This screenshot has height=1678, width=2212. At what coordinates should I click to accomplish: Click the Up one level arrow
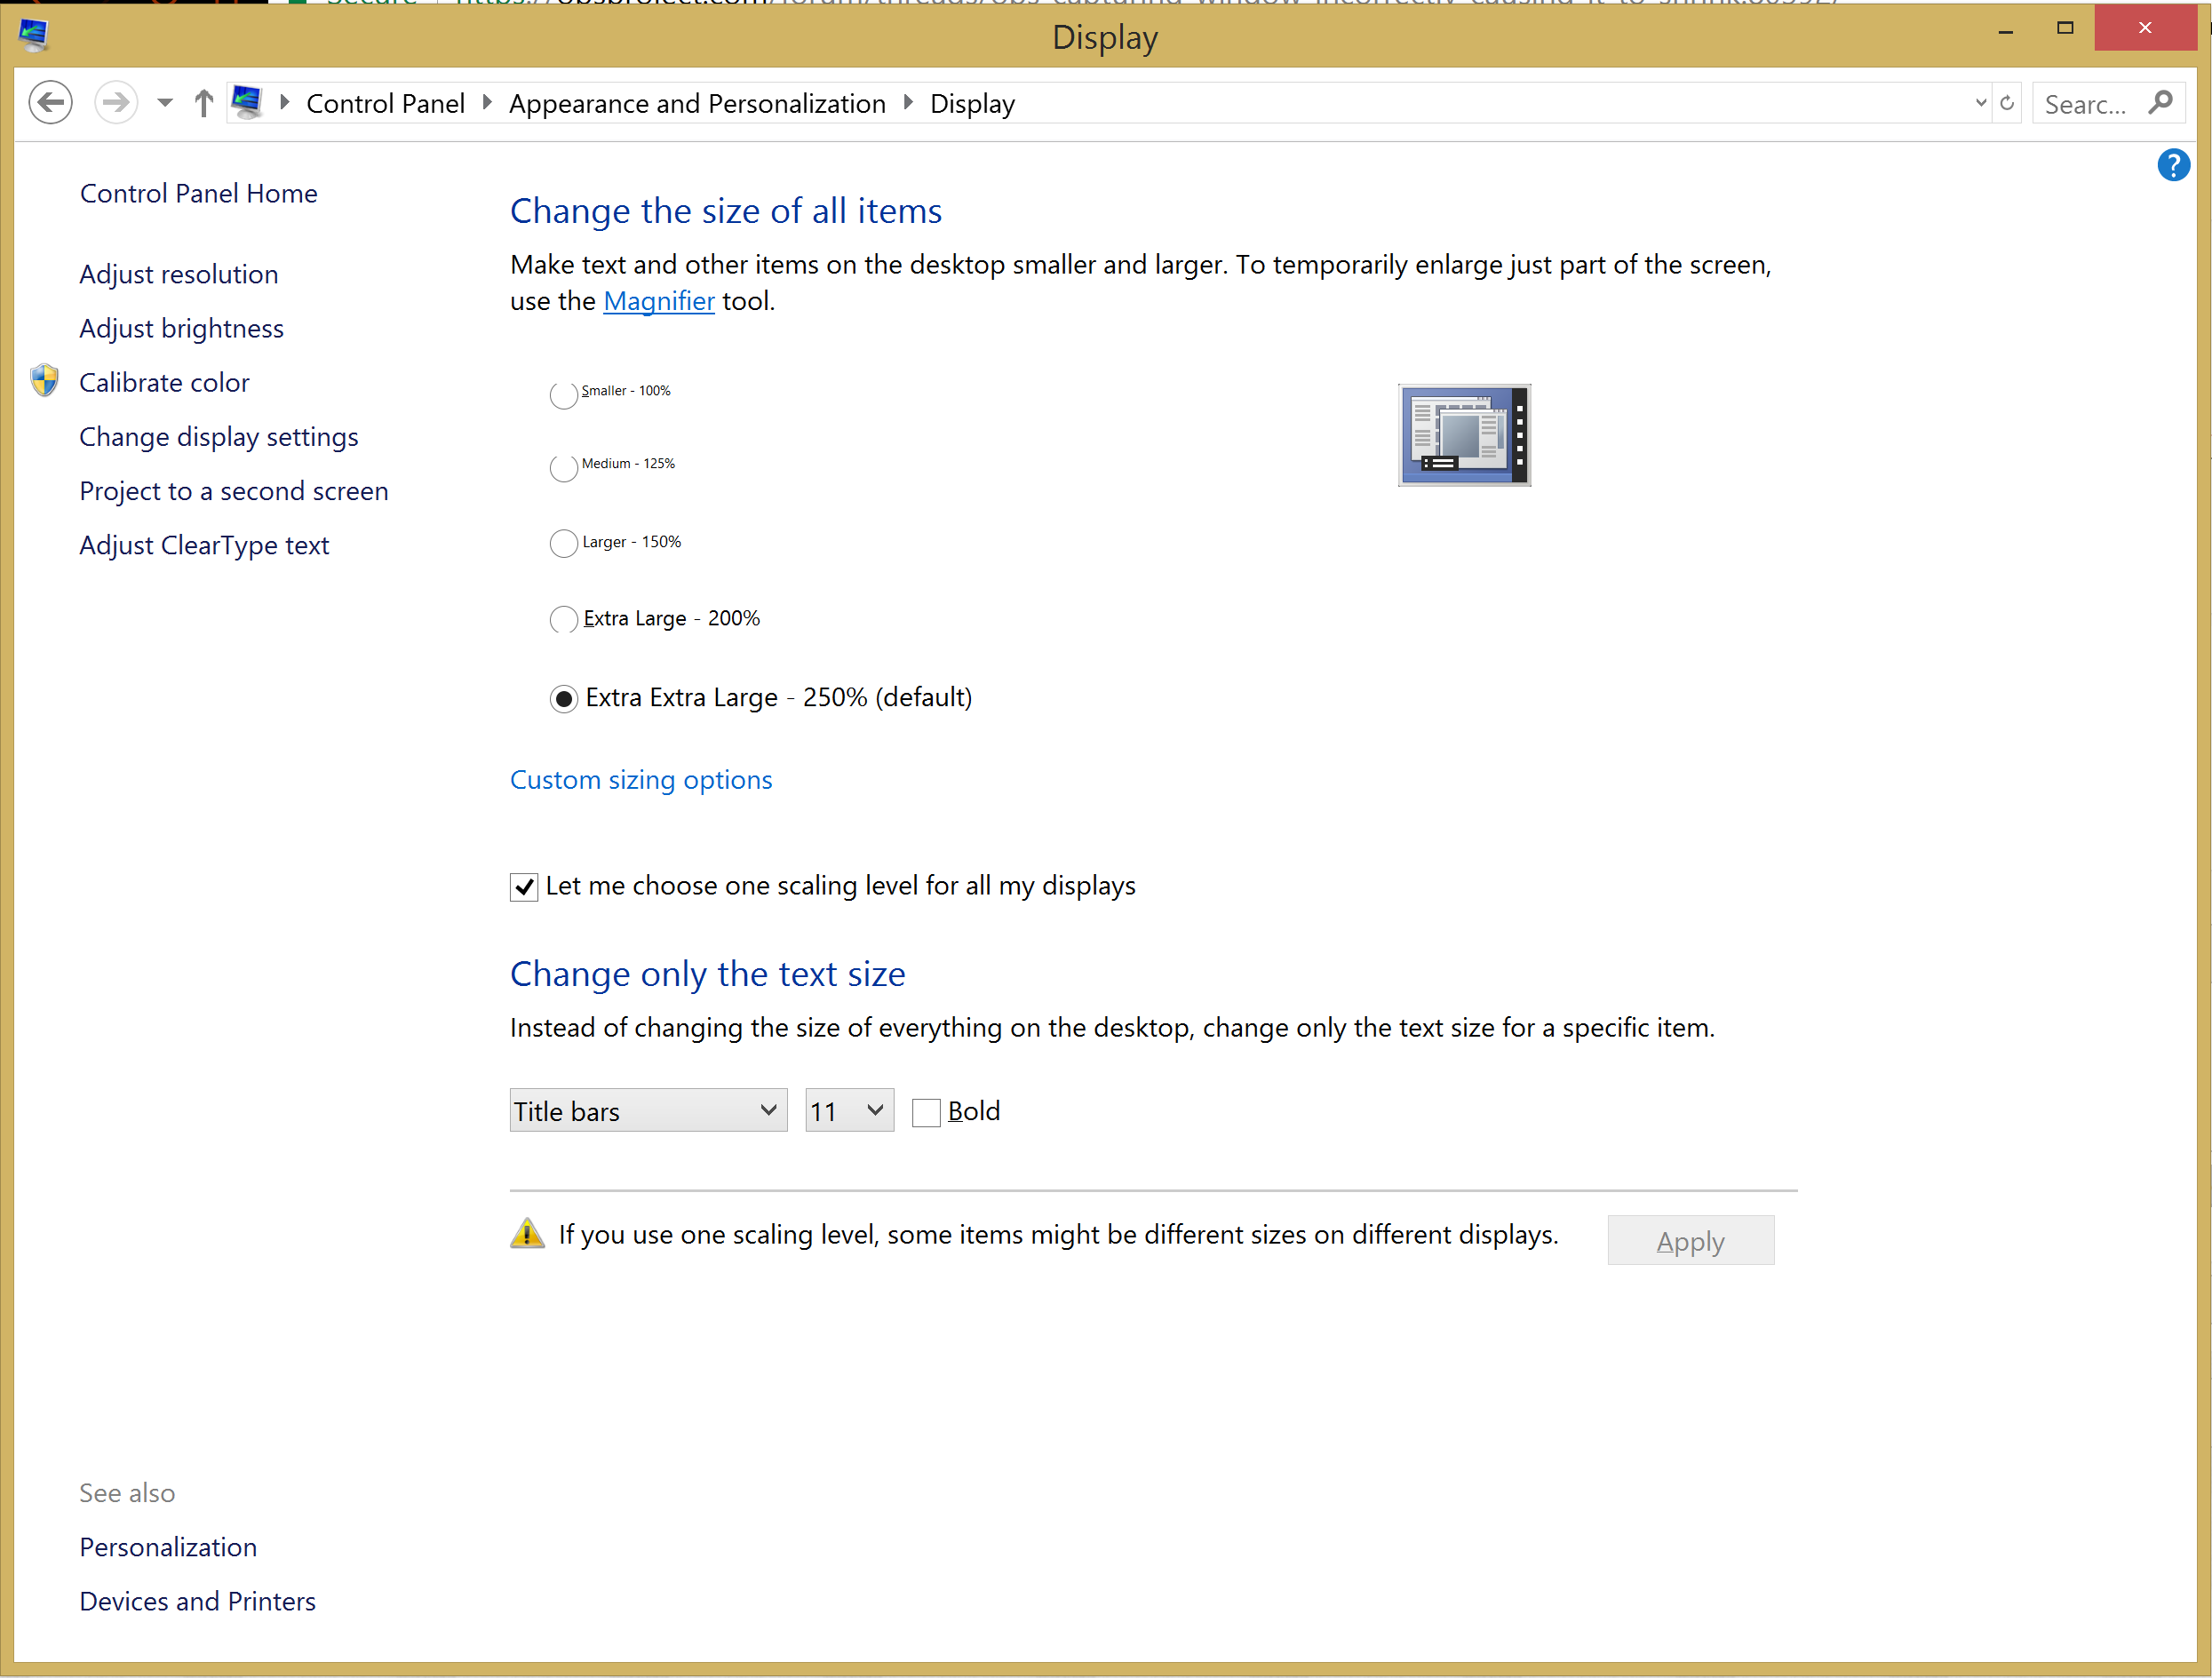[203, 103]
